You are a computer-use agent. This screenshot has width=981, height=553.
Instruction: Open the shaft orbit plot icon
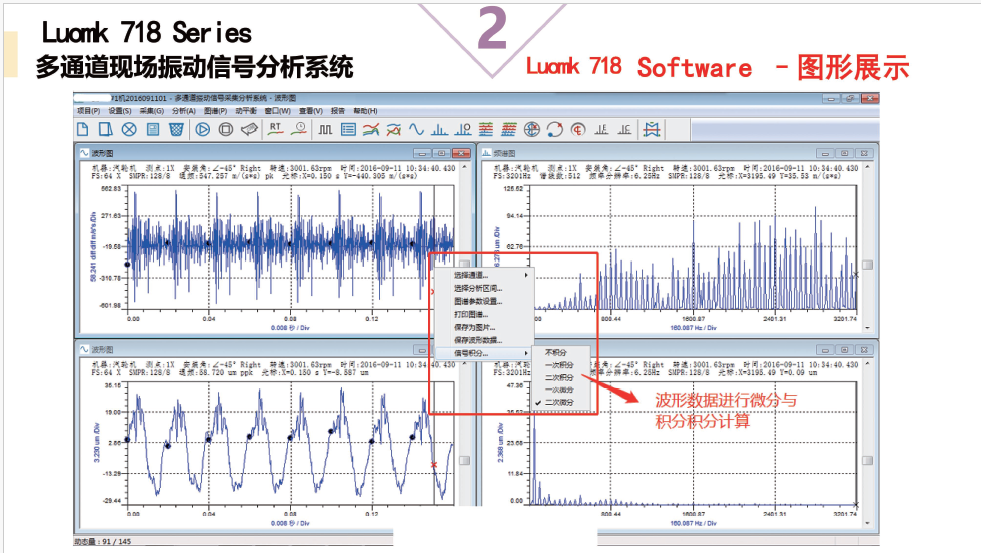coord(554,129)
